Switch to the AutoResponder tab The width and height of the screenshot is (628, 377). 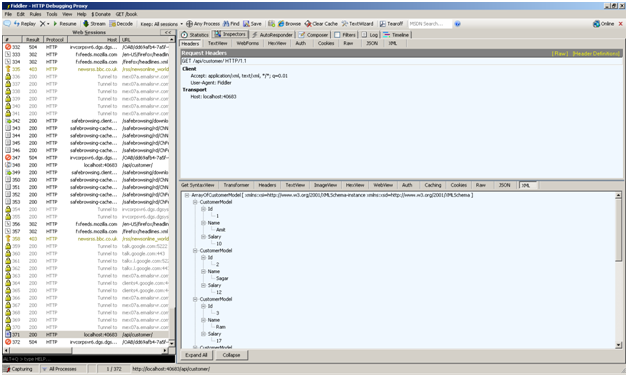click(x=273, y=35)
